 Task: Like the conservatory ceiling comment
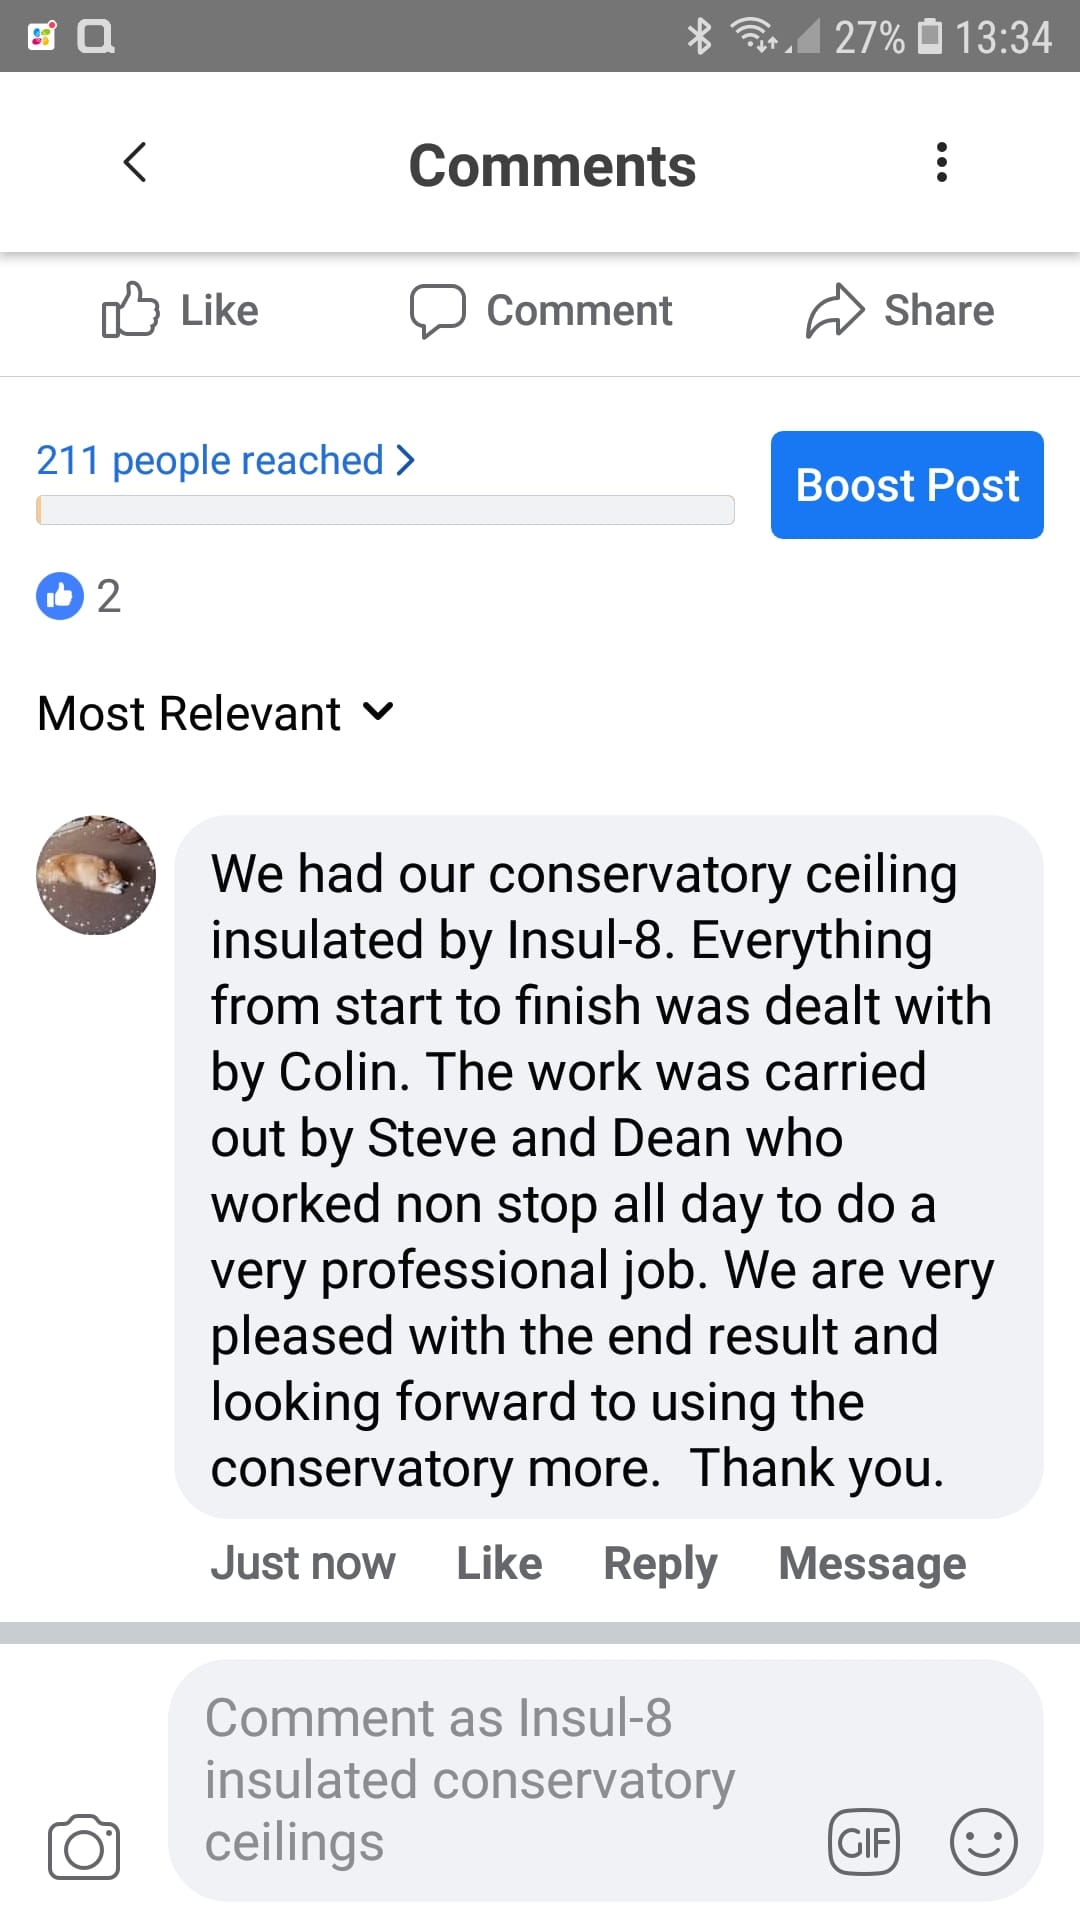(x=499, y=1564)
